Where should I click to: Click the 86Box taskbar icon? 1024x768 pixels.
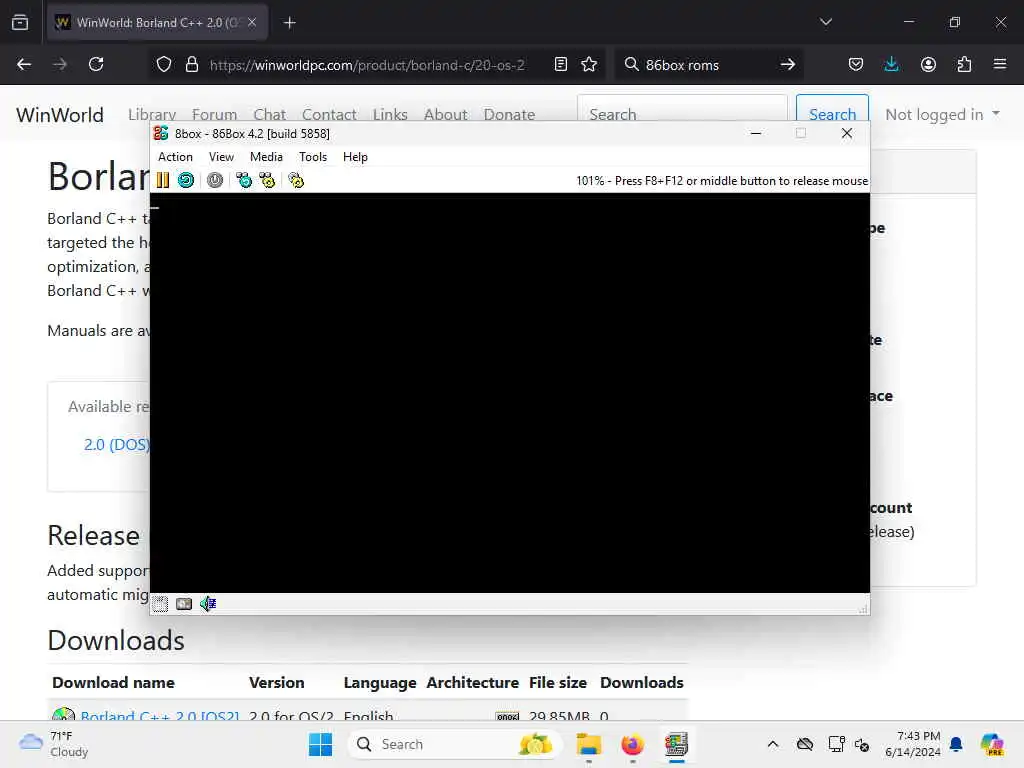coord(677,744)
